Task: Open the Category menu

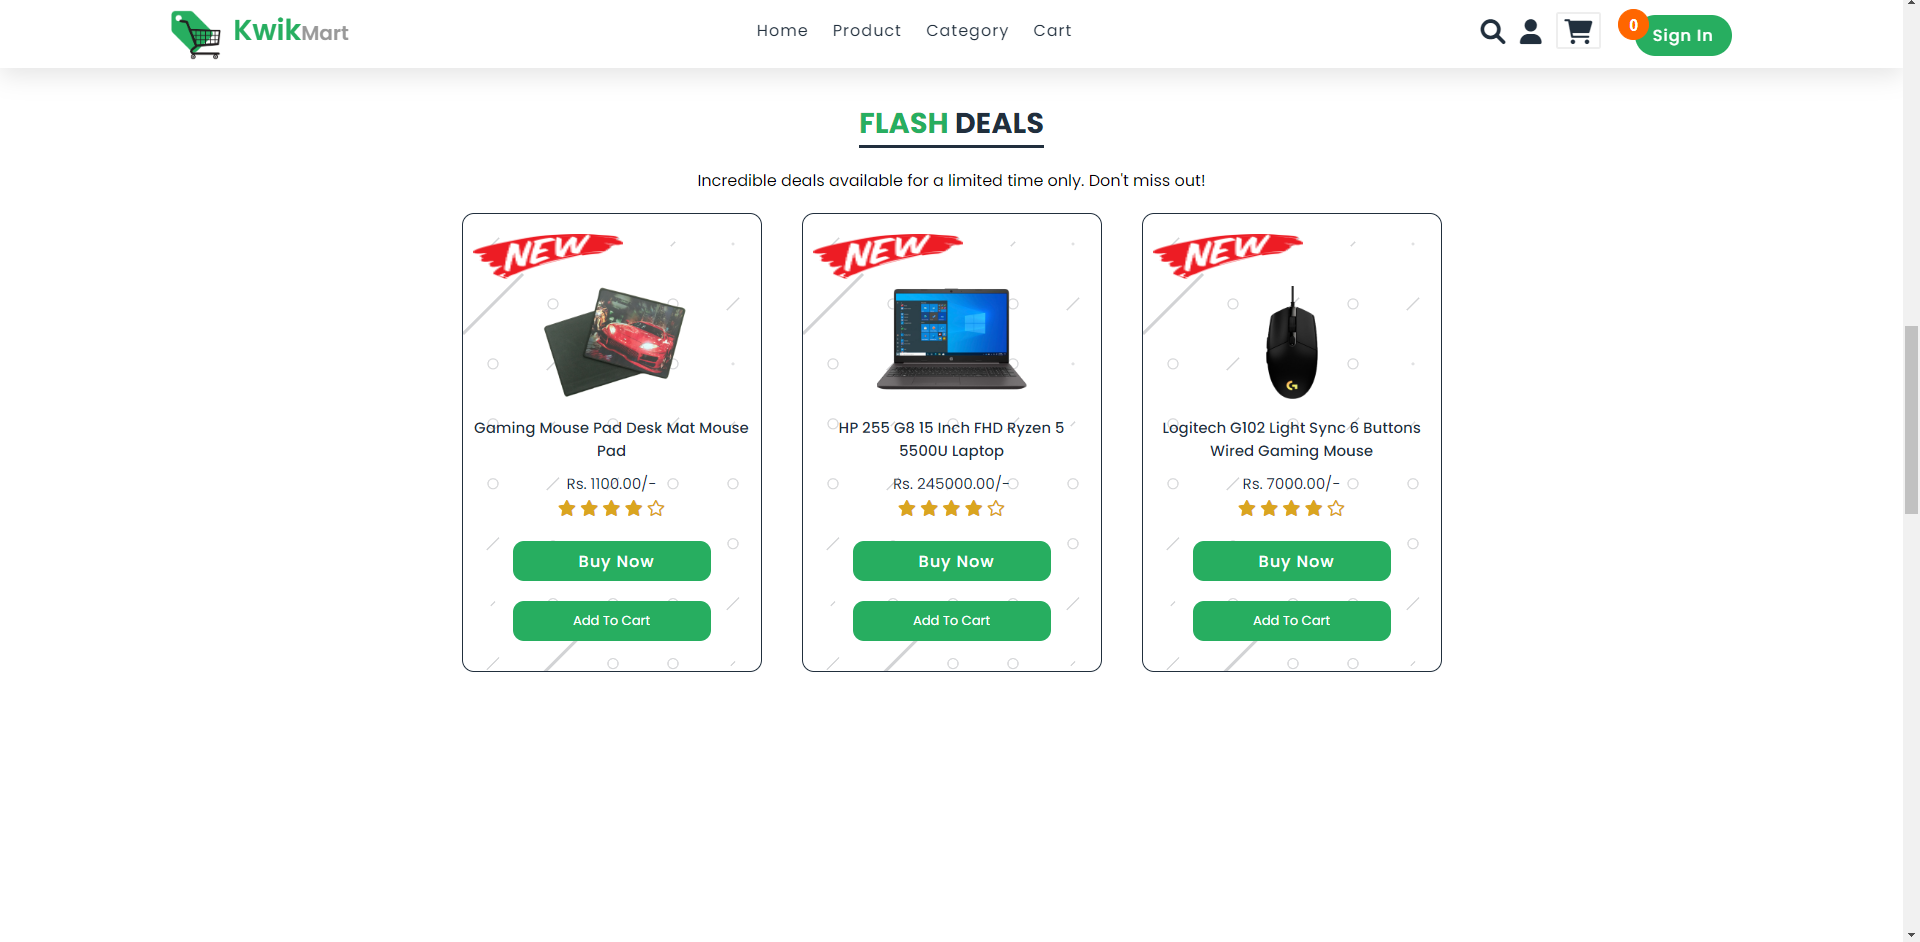Action: point(967,31)
